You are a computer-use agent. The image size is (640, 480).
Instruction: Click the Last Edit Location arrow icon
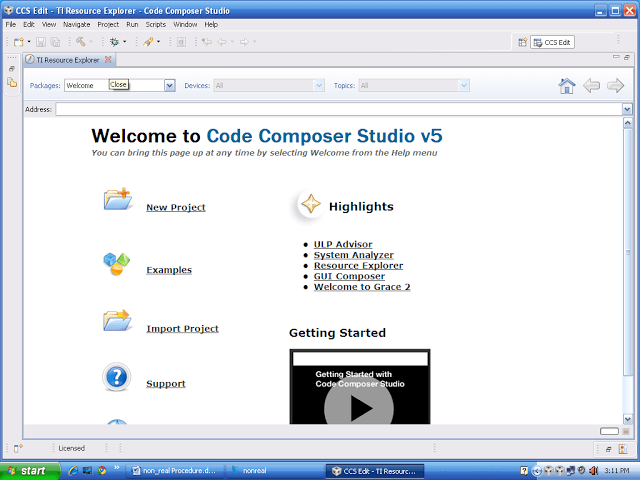pyautogui.click(x=207, y=42)
